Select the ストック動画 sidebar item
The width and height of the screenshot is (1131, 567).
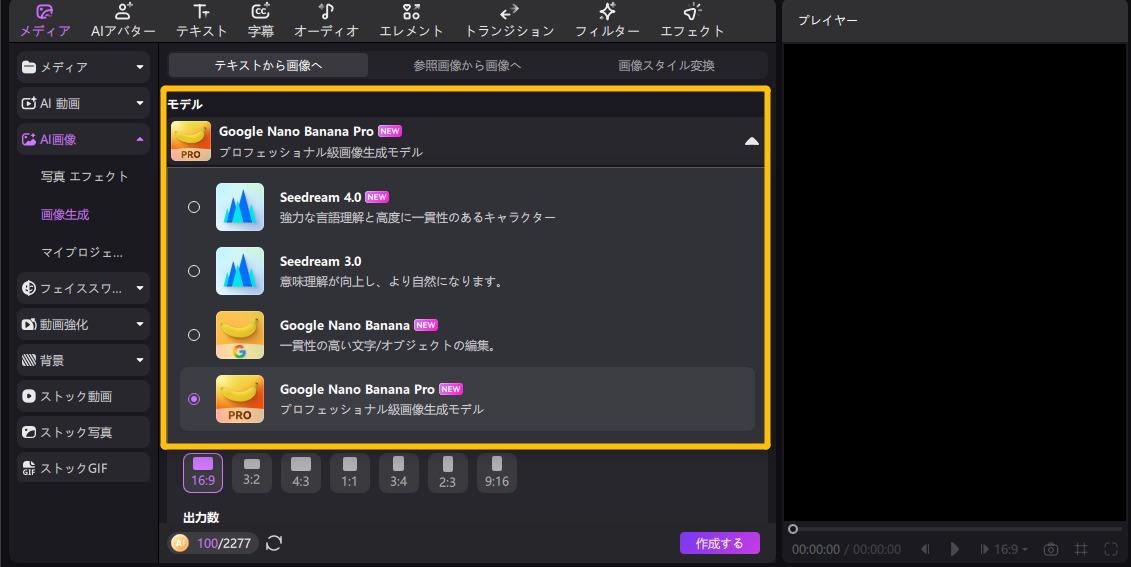(x=84, y=396)
